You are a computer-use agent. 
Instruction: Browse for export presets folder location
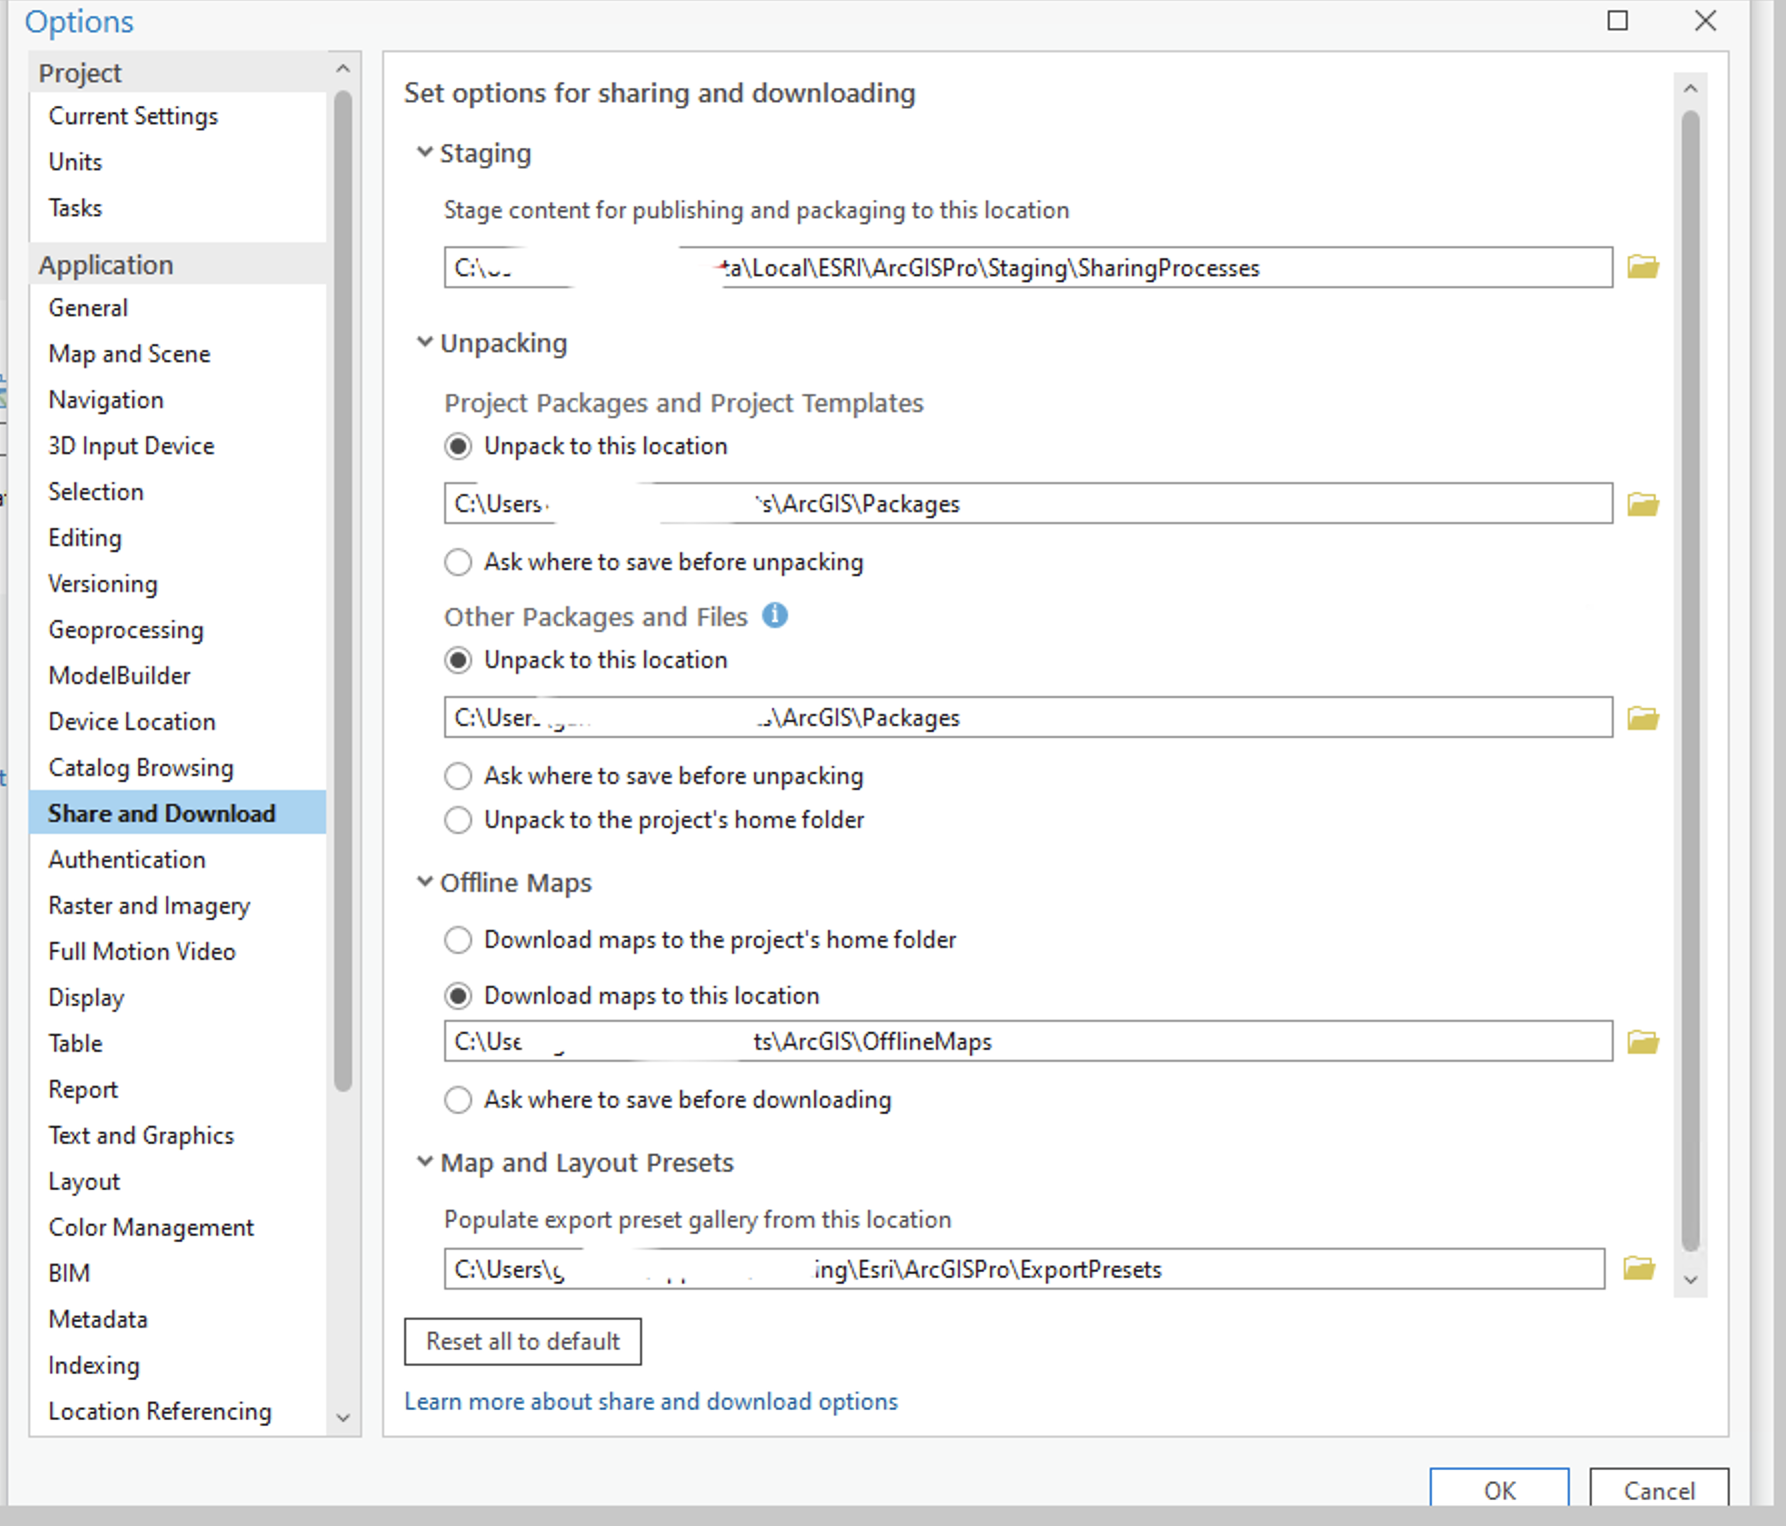pyautogui.click(x=1638, y=1269)
